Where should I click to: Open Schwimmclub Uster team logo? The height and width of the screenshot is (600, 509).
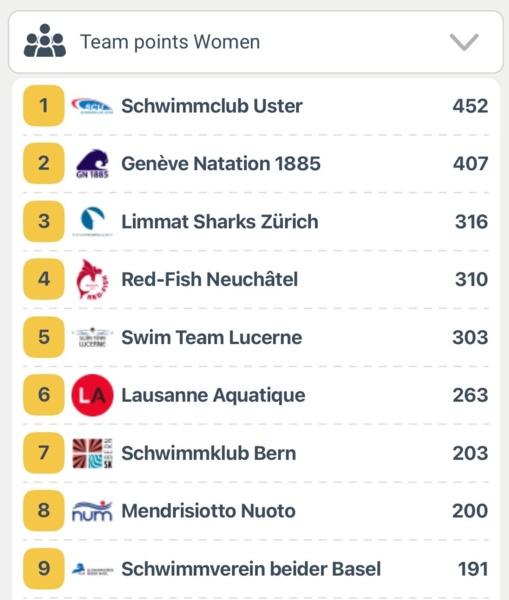tap(92, 106)
